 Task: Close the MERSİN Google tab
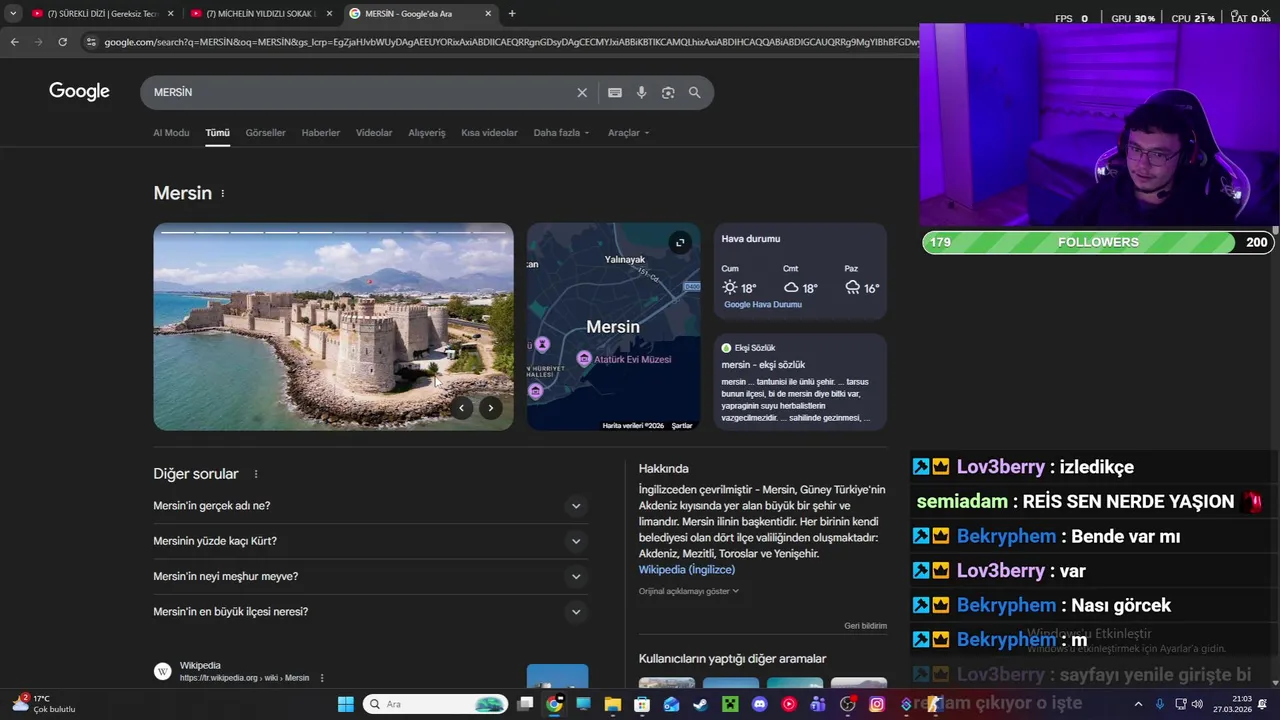pos(488,14)
